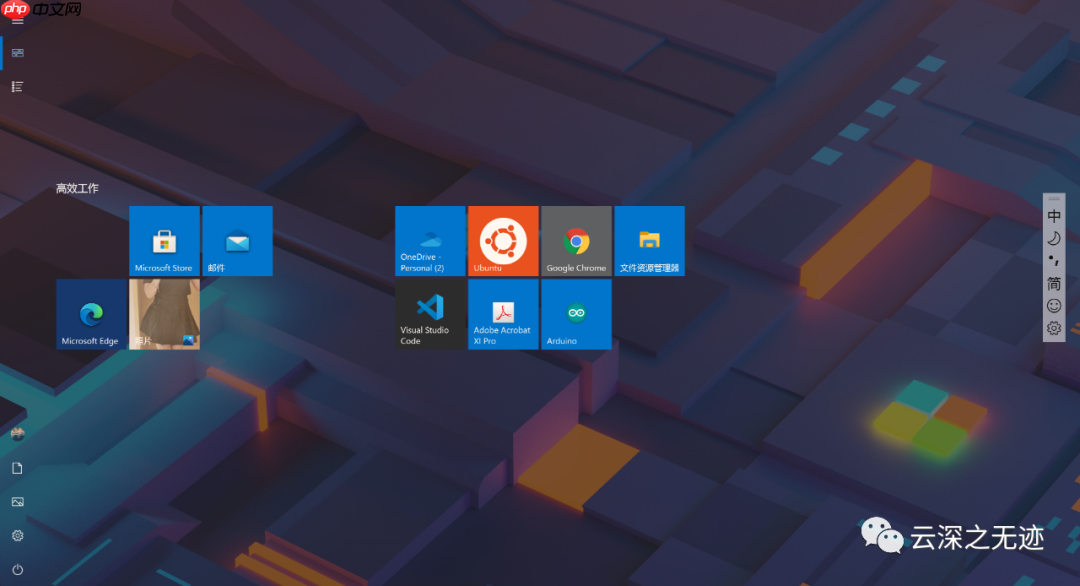The height and width of the screenshot is (586, 1080).
Task: Switch to the pinned tiles view
Action: pos(16,52)
